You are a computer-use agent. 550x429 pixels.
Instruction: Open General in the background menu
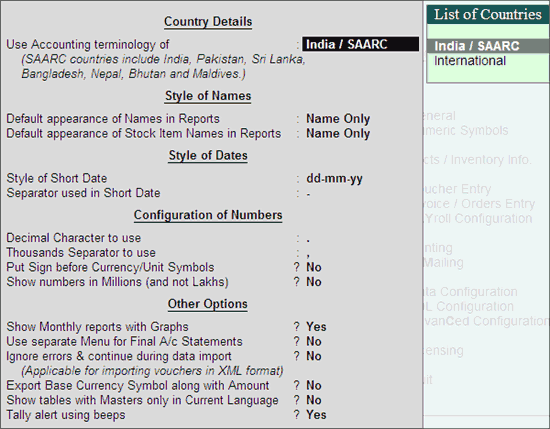(x=440, y=116)
